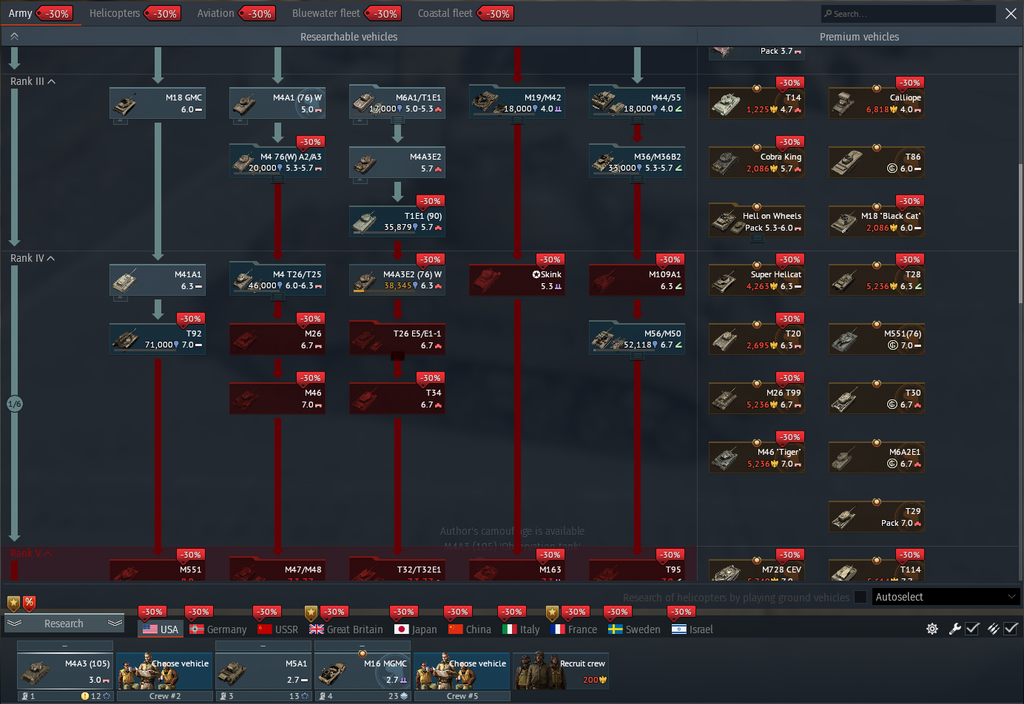The width and height of the screenshot is (1024, 704).
Task: Open the Autoselect dropdown
Action: (946, 597)
